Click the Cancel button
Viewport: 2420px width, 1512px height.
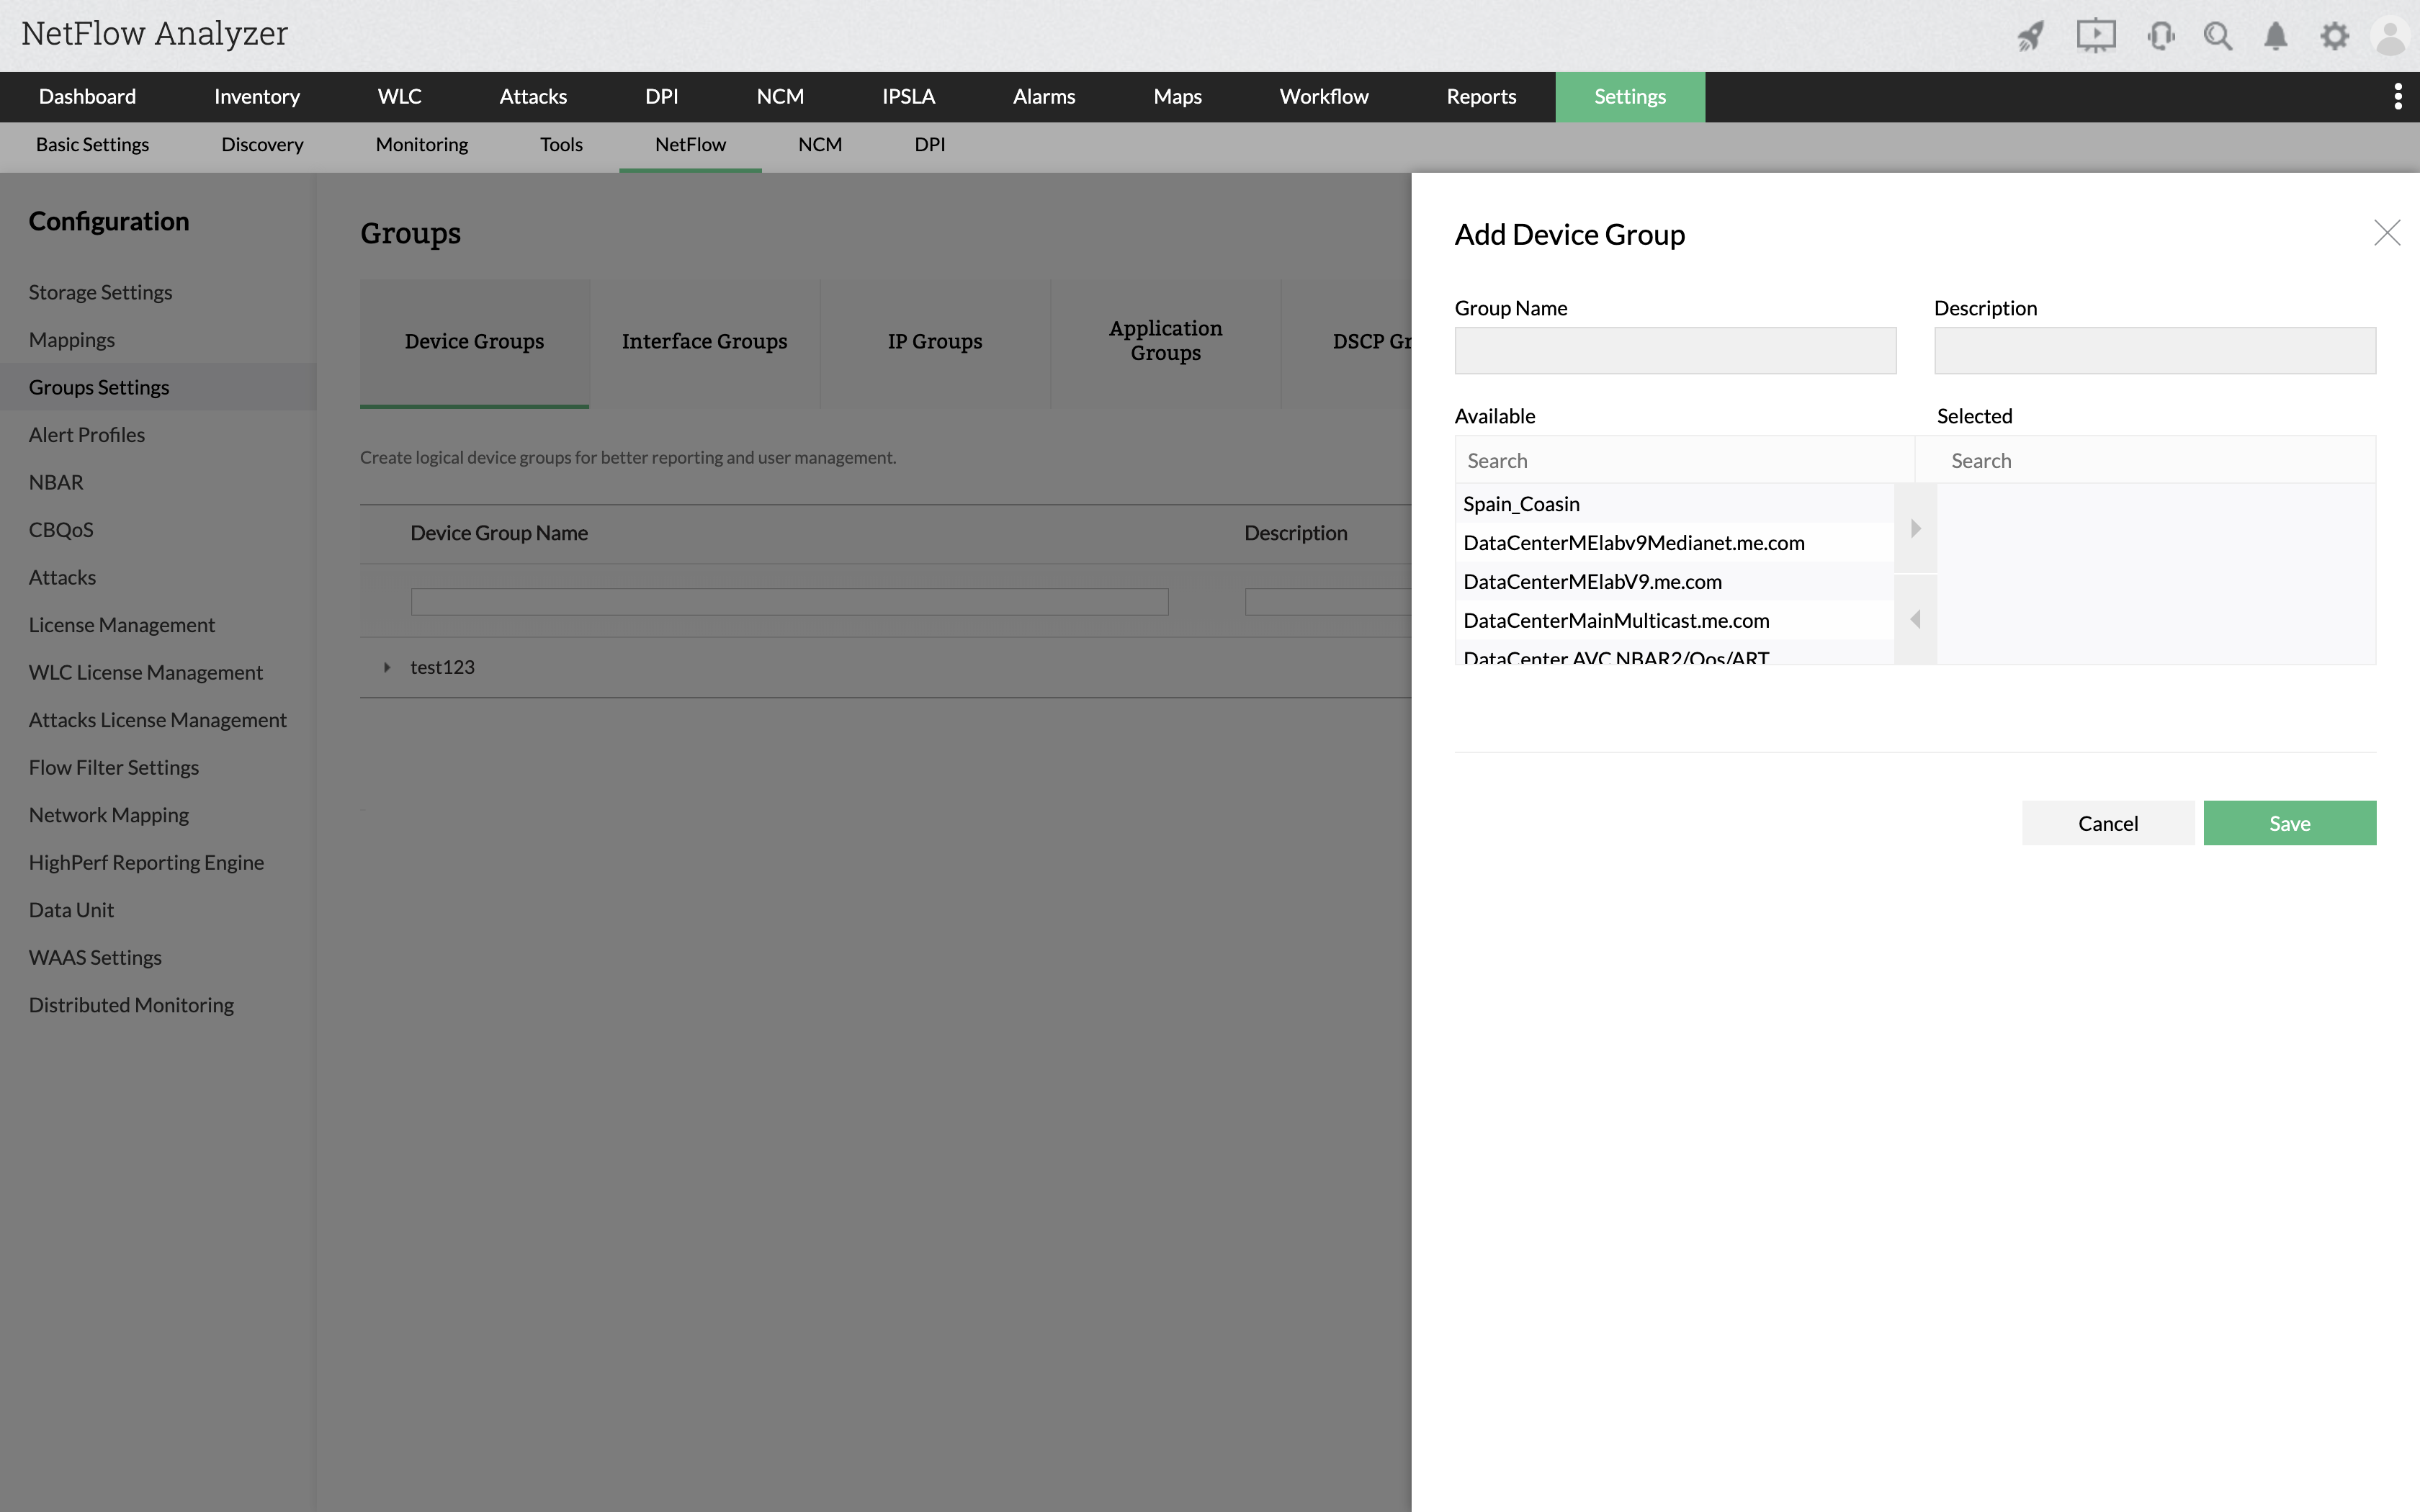(2107, 823)
